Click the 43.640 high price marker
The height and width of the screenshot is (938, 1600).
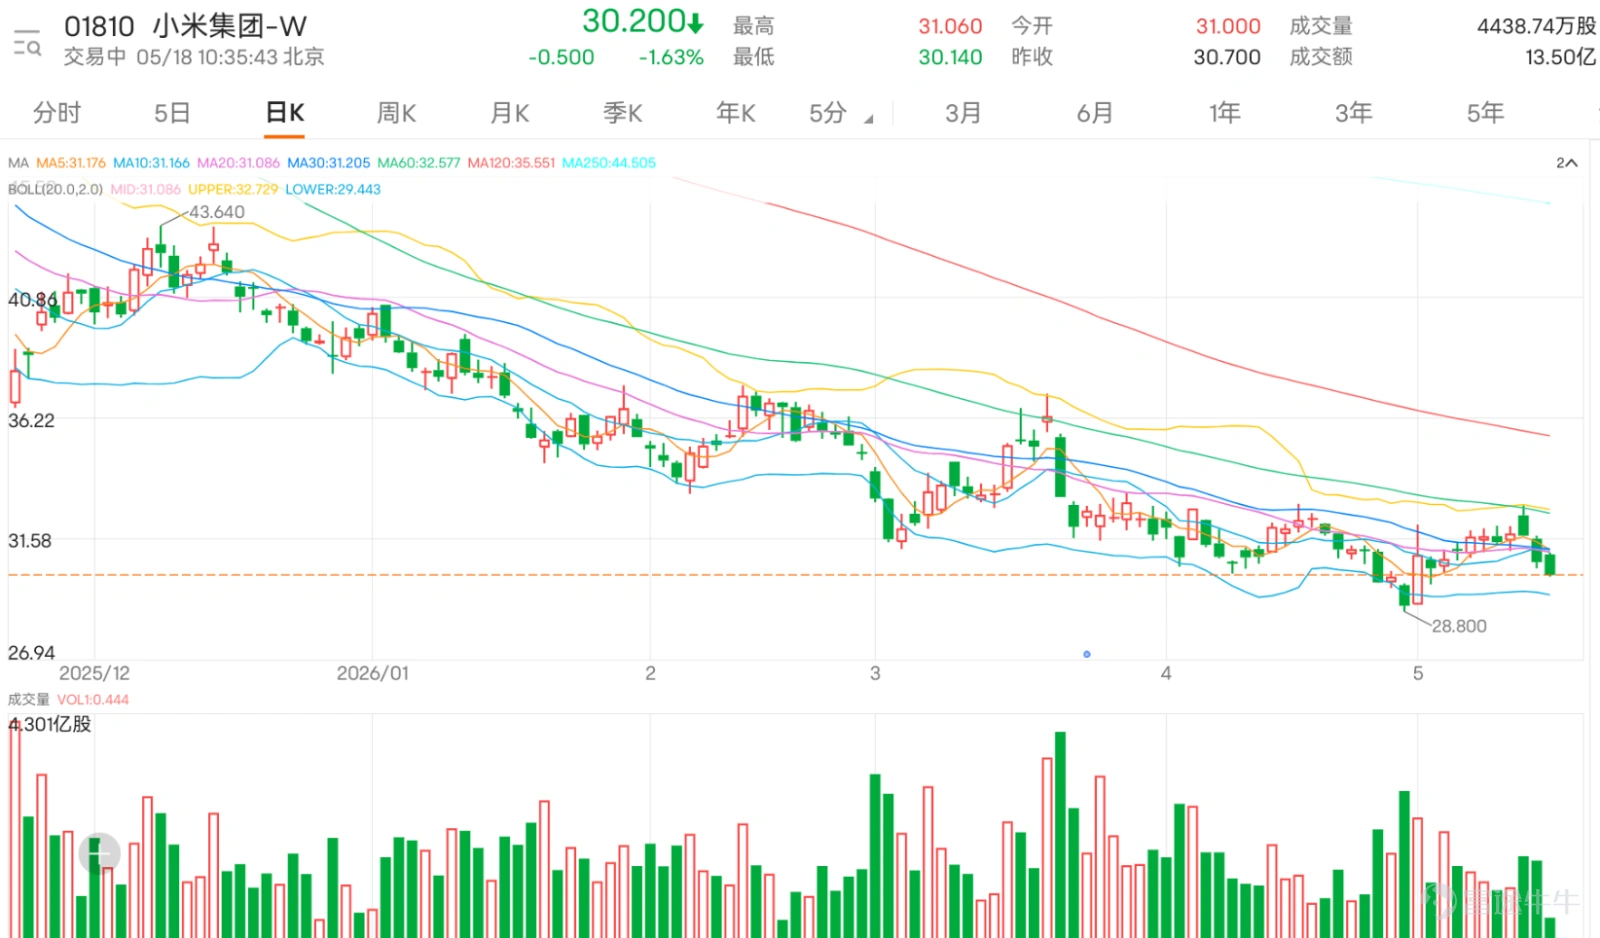(x=217, y=212)
